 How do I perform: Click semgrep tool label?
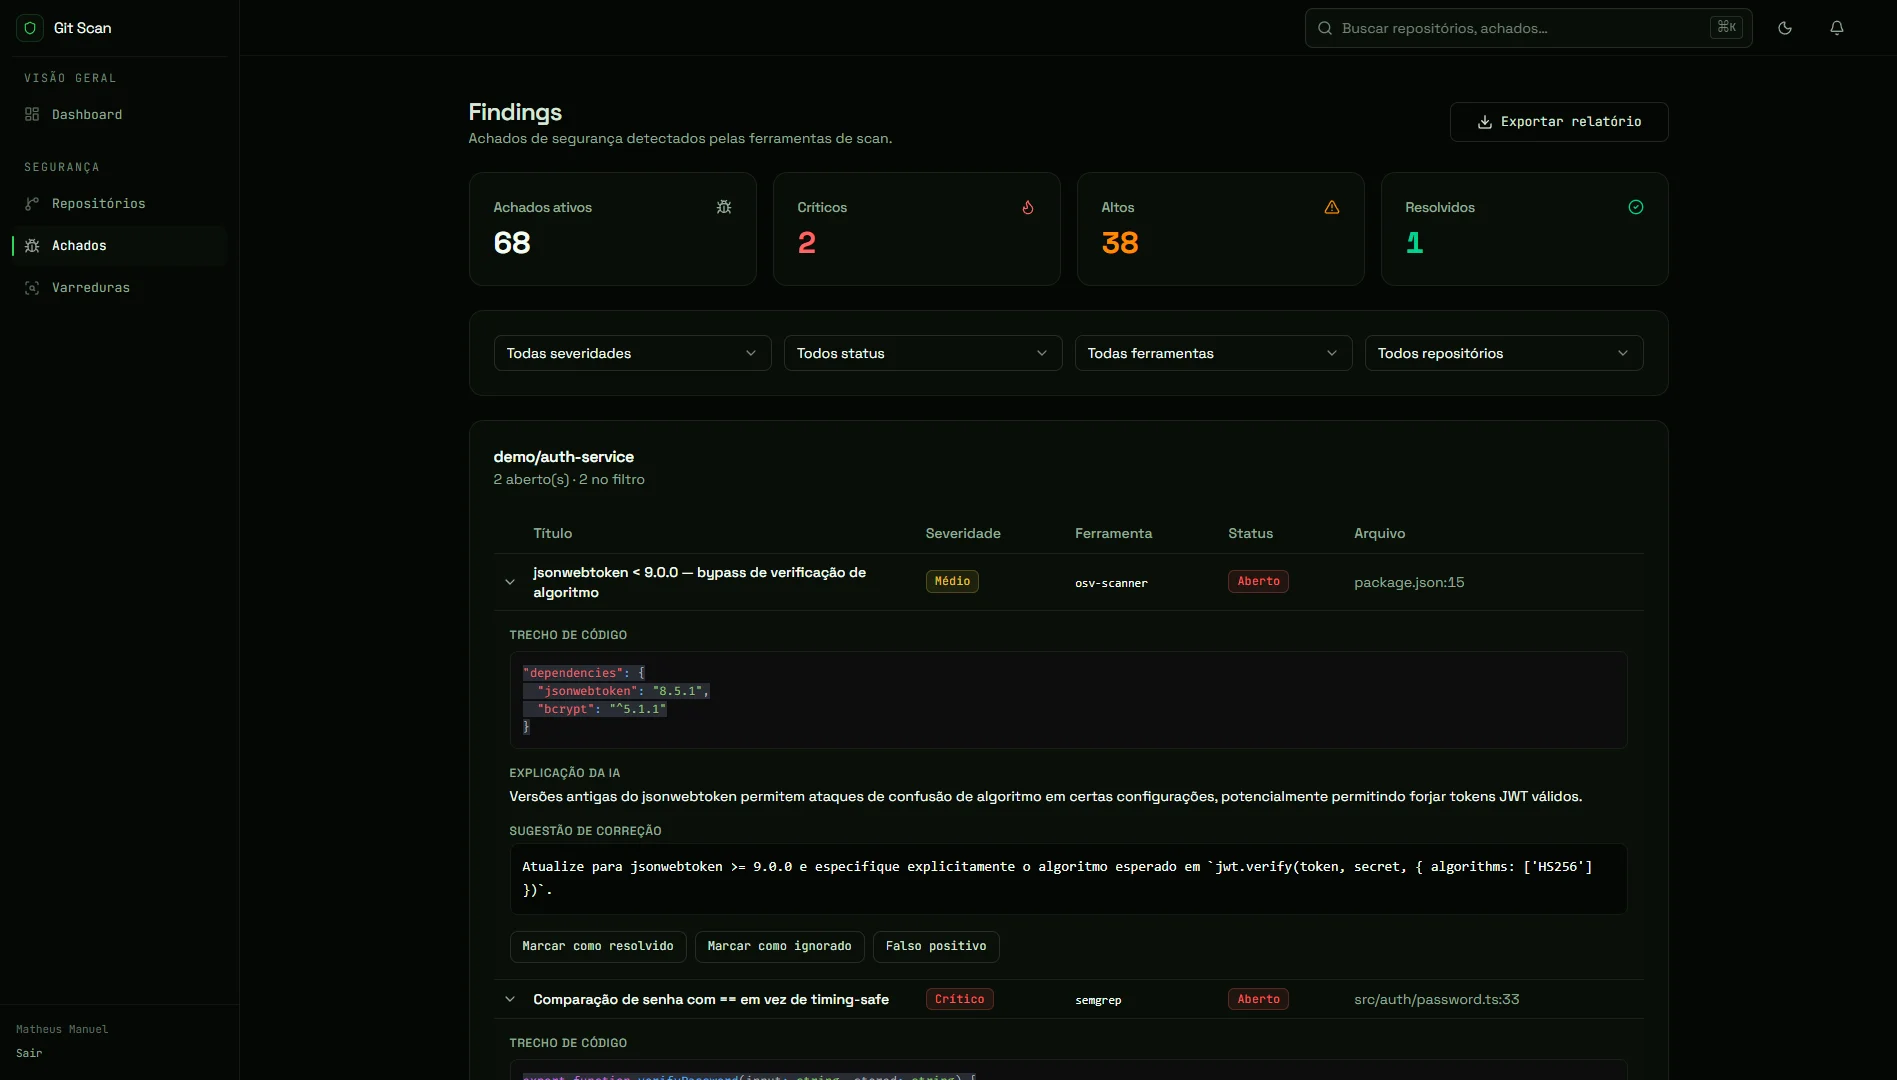[x=1098, y=1000]
